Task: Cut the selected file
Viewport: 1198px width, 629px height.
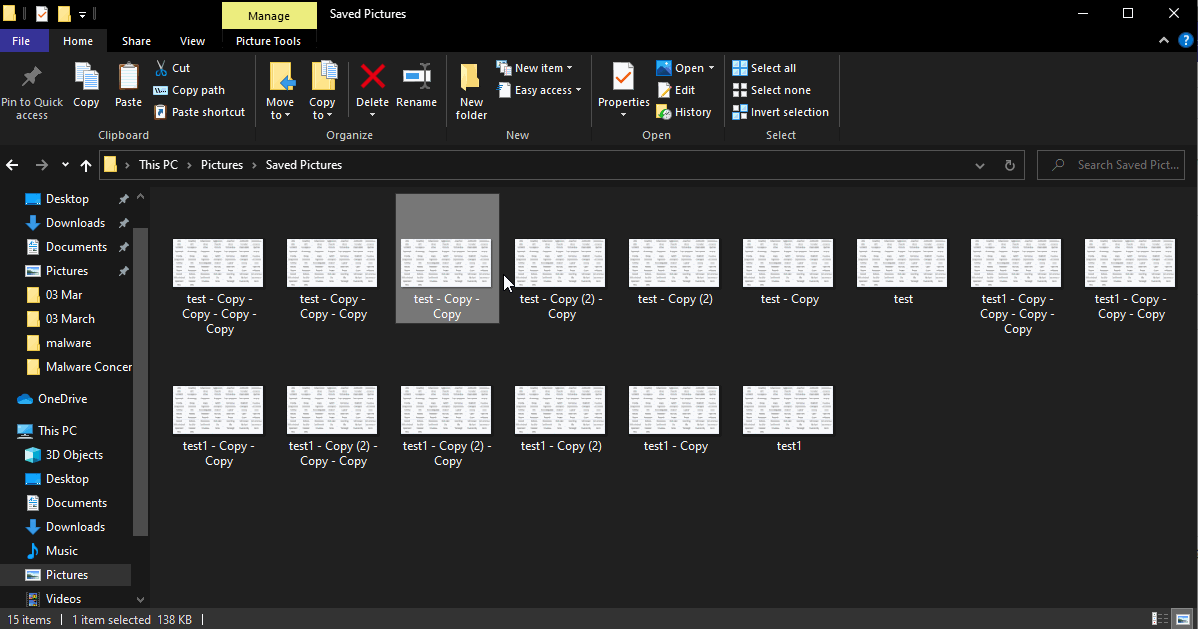Action: pos(173,68)
